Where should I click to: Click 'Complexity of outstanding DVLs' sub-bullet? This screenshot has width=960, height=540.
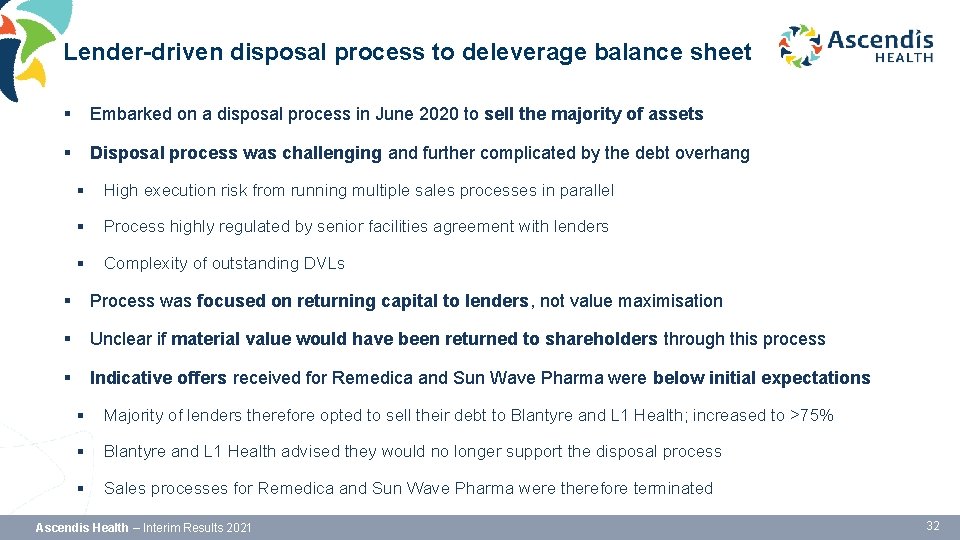click(x=224, y=263)
